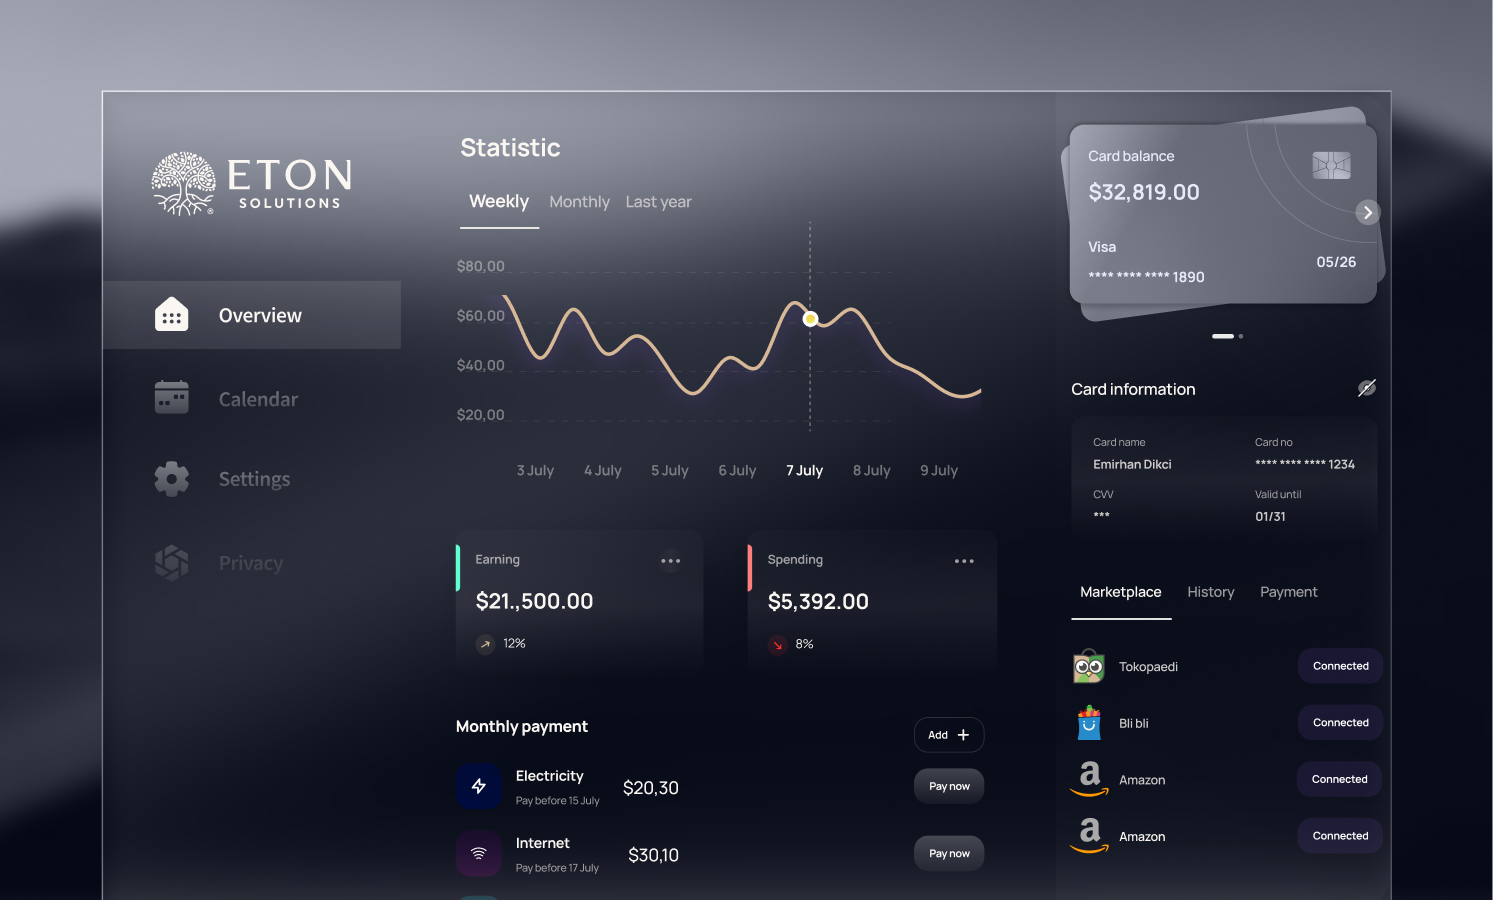1493x900 pixels.
Task: Toggle card information visibility eye icon
Action: click(1366, 388)
